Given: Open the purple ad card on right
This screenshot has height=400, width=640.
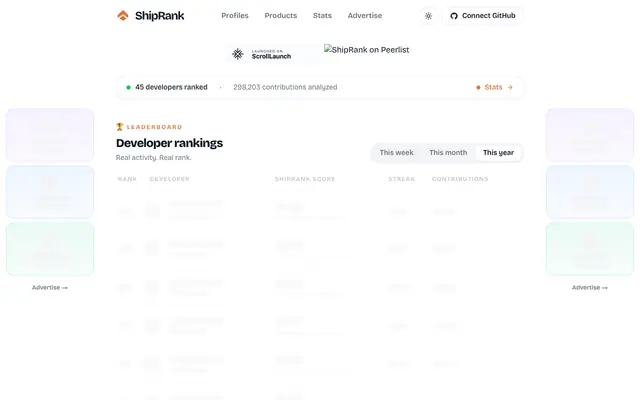Looking at the screenshot, I should tap(590, 135).
